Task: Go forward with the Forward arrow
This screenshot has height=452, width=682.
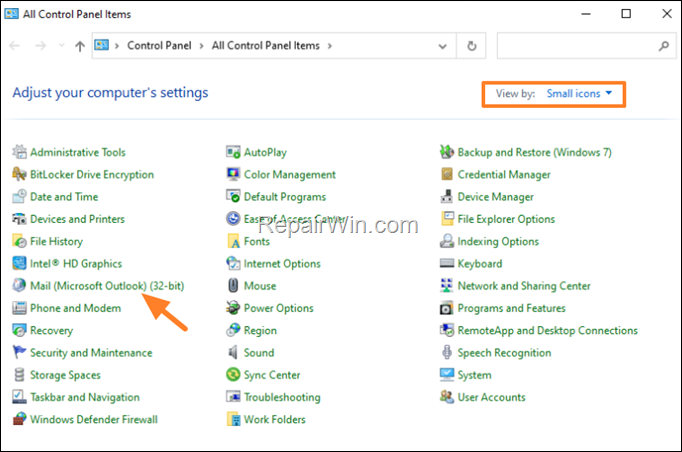Action: pos(40,46)
